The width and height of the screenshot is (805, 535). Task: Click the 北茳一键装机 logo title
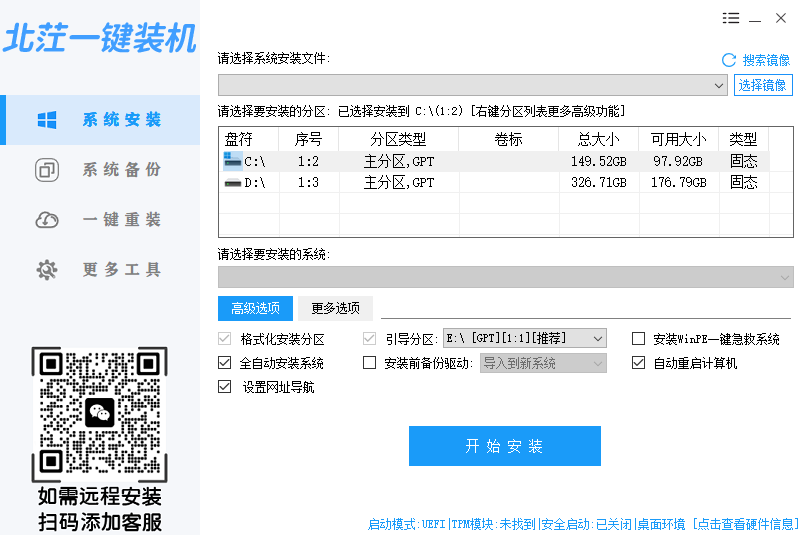point(100,37)
